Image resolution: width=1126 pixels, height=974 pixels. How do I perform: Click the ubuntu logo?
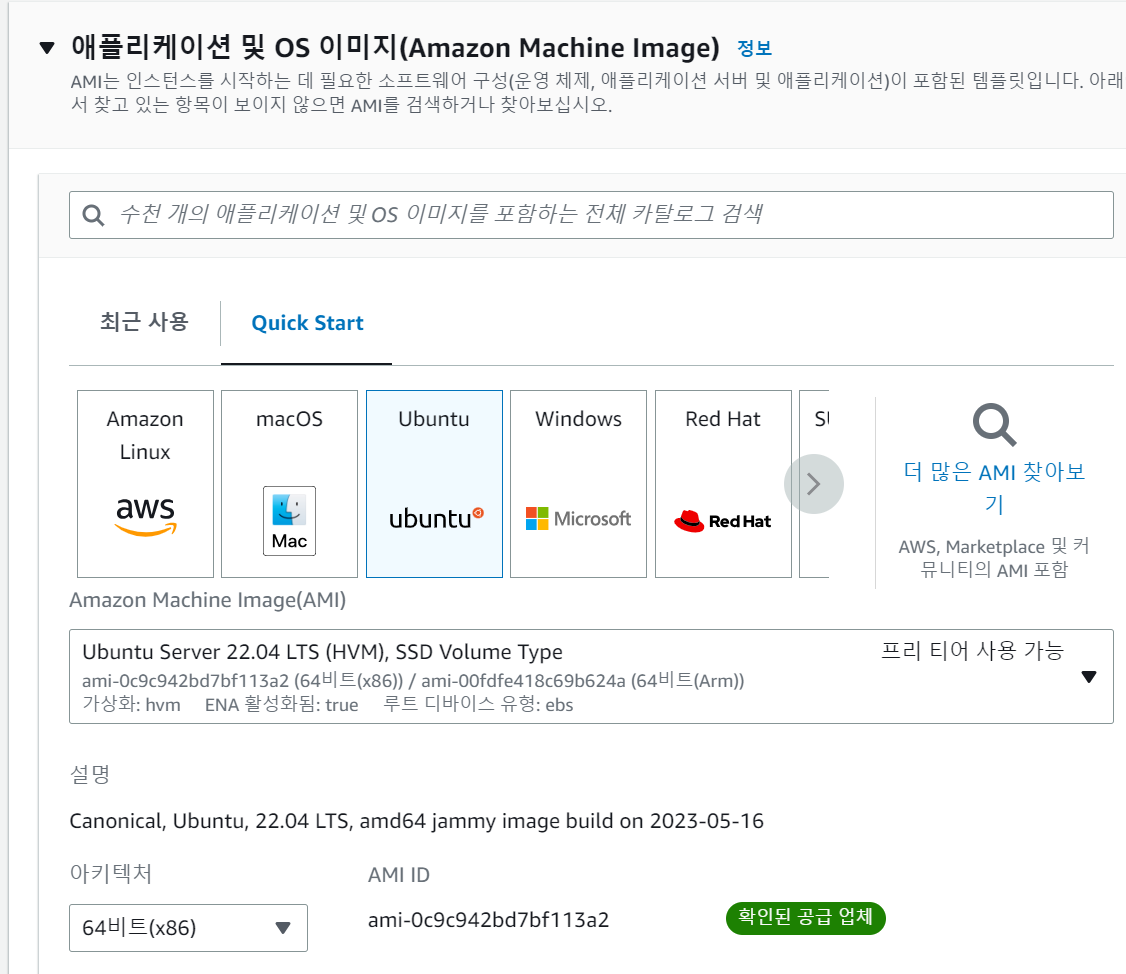(436, 518)
